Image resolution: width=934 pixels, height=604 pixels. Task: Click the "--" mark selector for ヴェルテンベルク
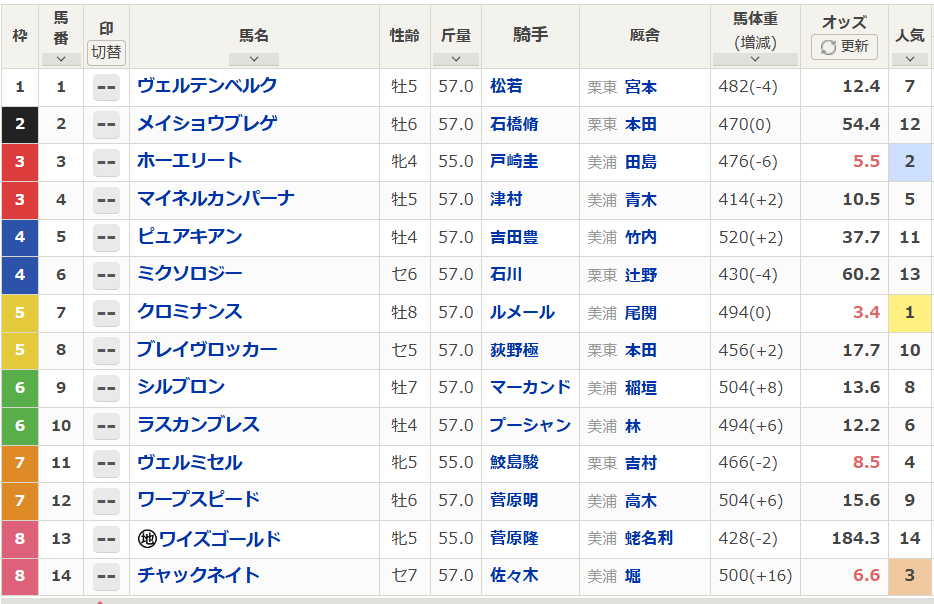(x=106, y=88)
